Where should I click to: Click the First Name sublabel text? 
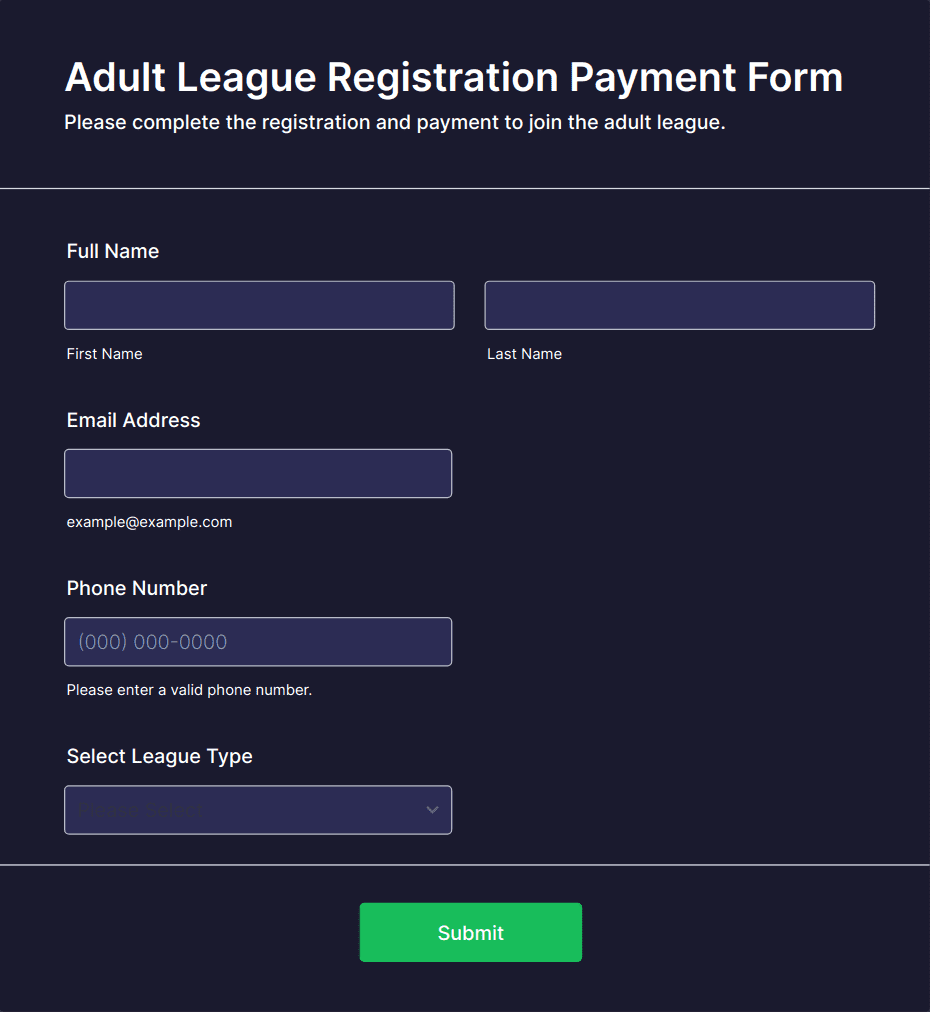tap(105, 354)
